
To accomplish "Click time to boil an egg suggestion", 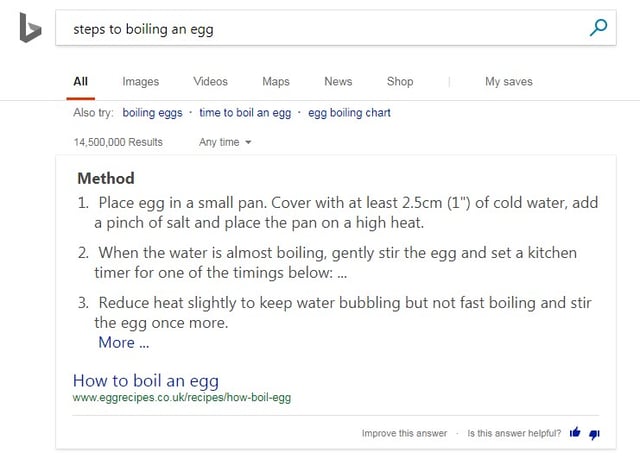I will coord(245,113).
